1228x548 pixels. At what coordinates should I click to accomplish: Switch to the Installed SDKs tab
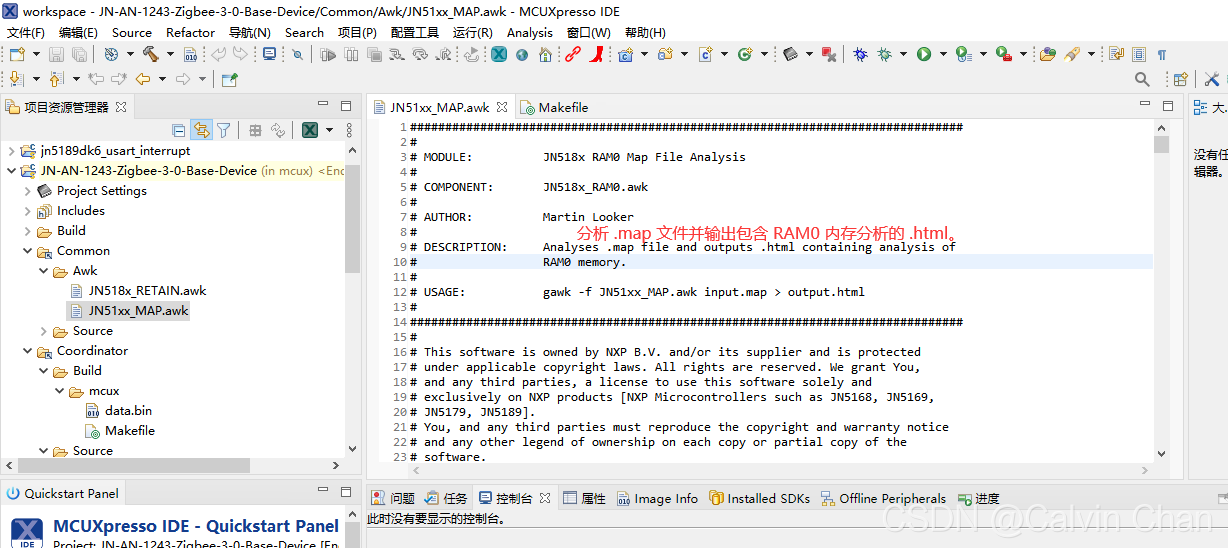(x=759, y=498)
